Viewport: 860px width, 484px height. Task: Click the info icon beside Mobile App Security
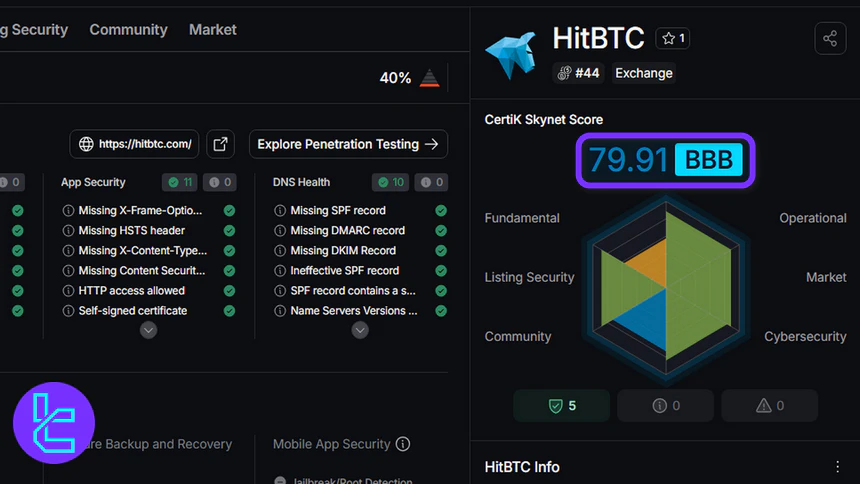[403, 444]
